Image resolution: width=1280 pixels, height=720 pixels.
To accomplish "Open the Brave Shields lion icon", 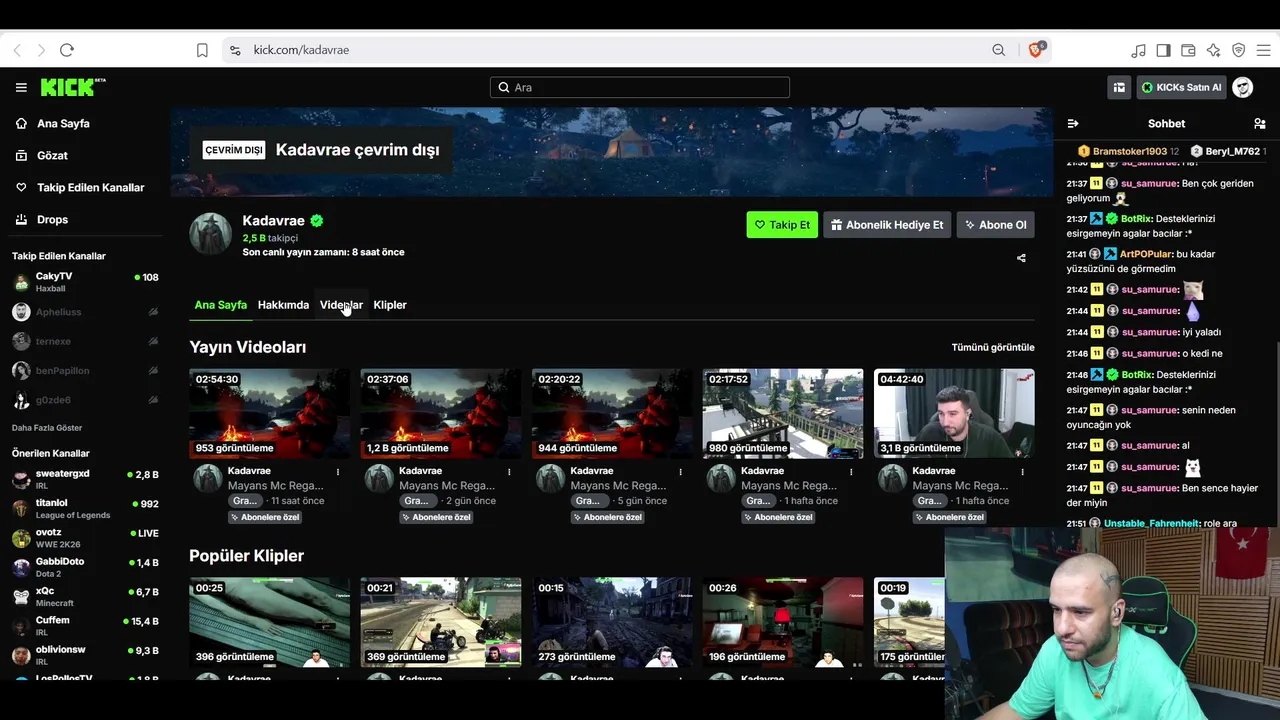I will pos(1036,50).
